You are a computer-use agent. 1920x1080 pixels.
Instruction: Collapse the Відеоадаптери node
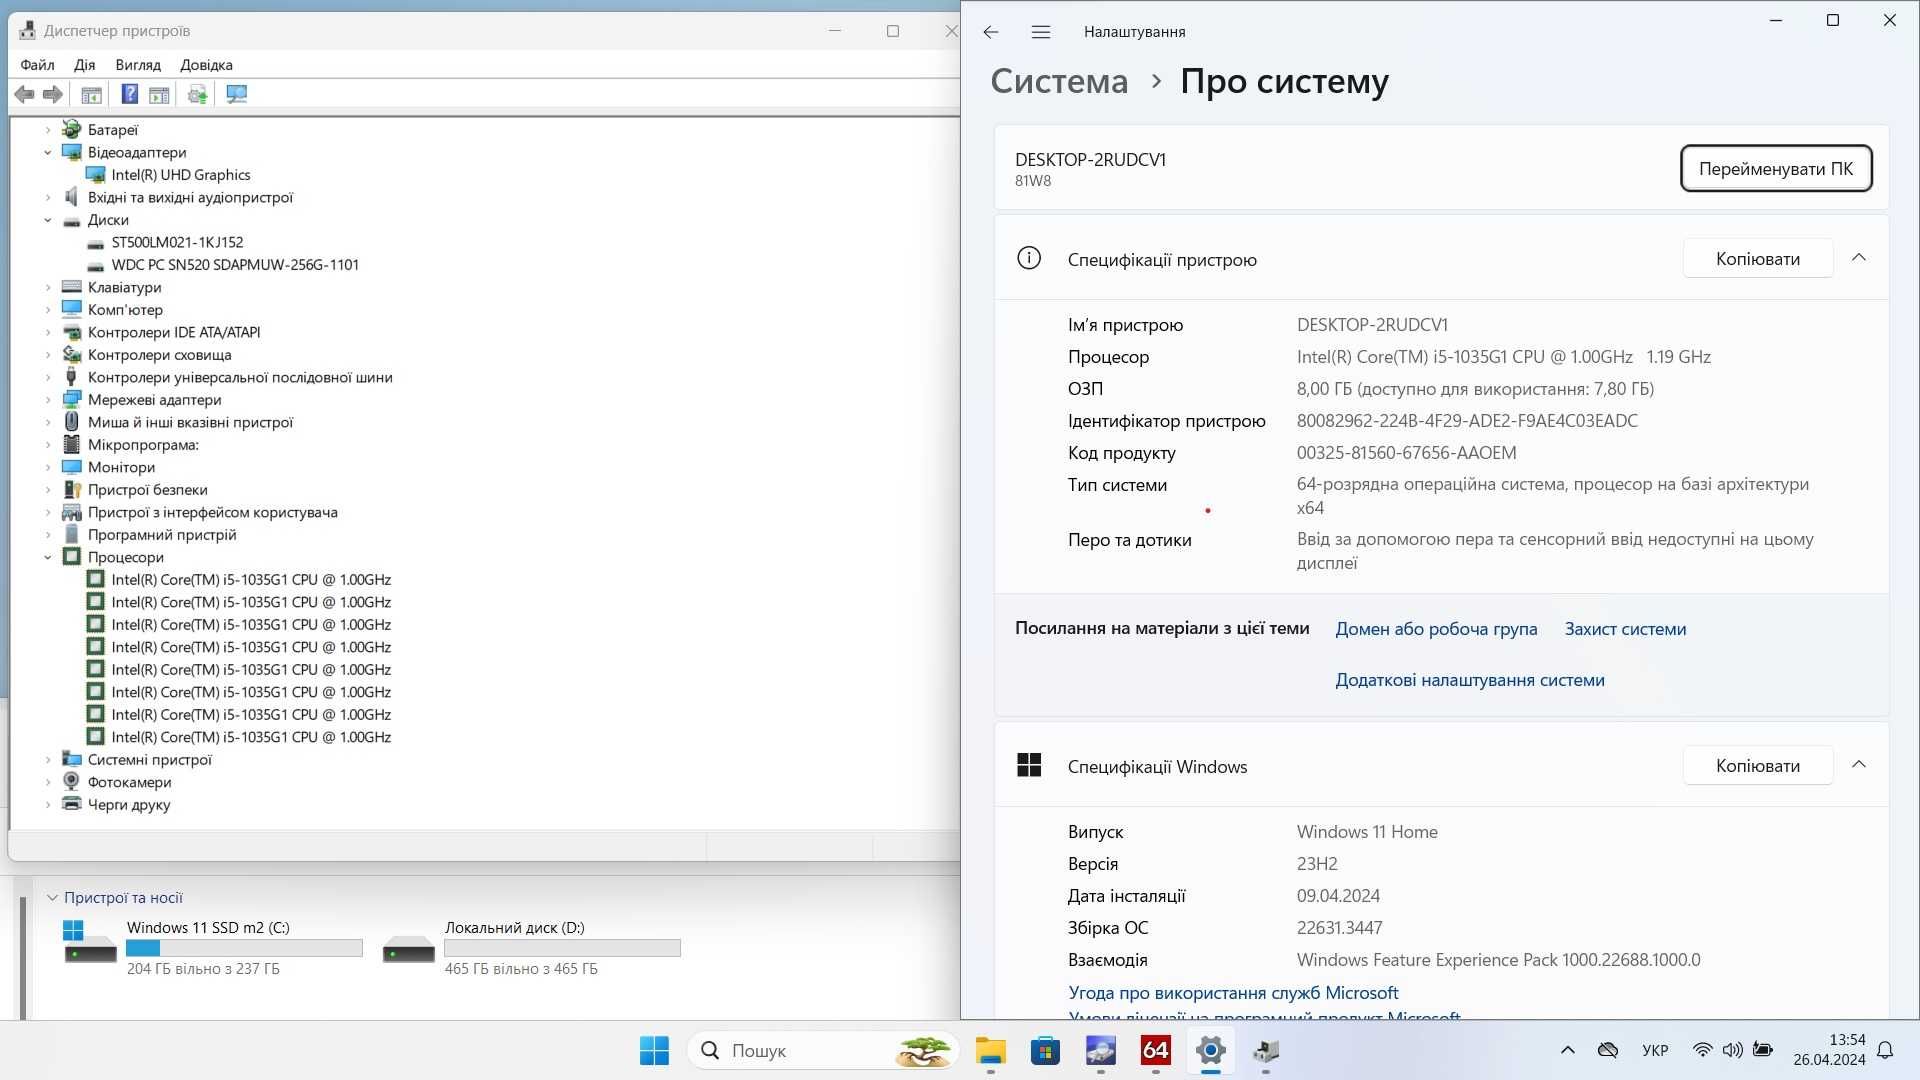tap(47, 152)
